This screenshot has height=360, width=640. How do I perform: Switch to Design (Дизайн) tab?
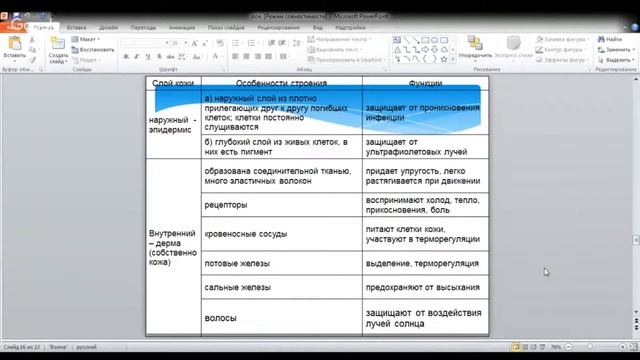click(x=108, y=28)
